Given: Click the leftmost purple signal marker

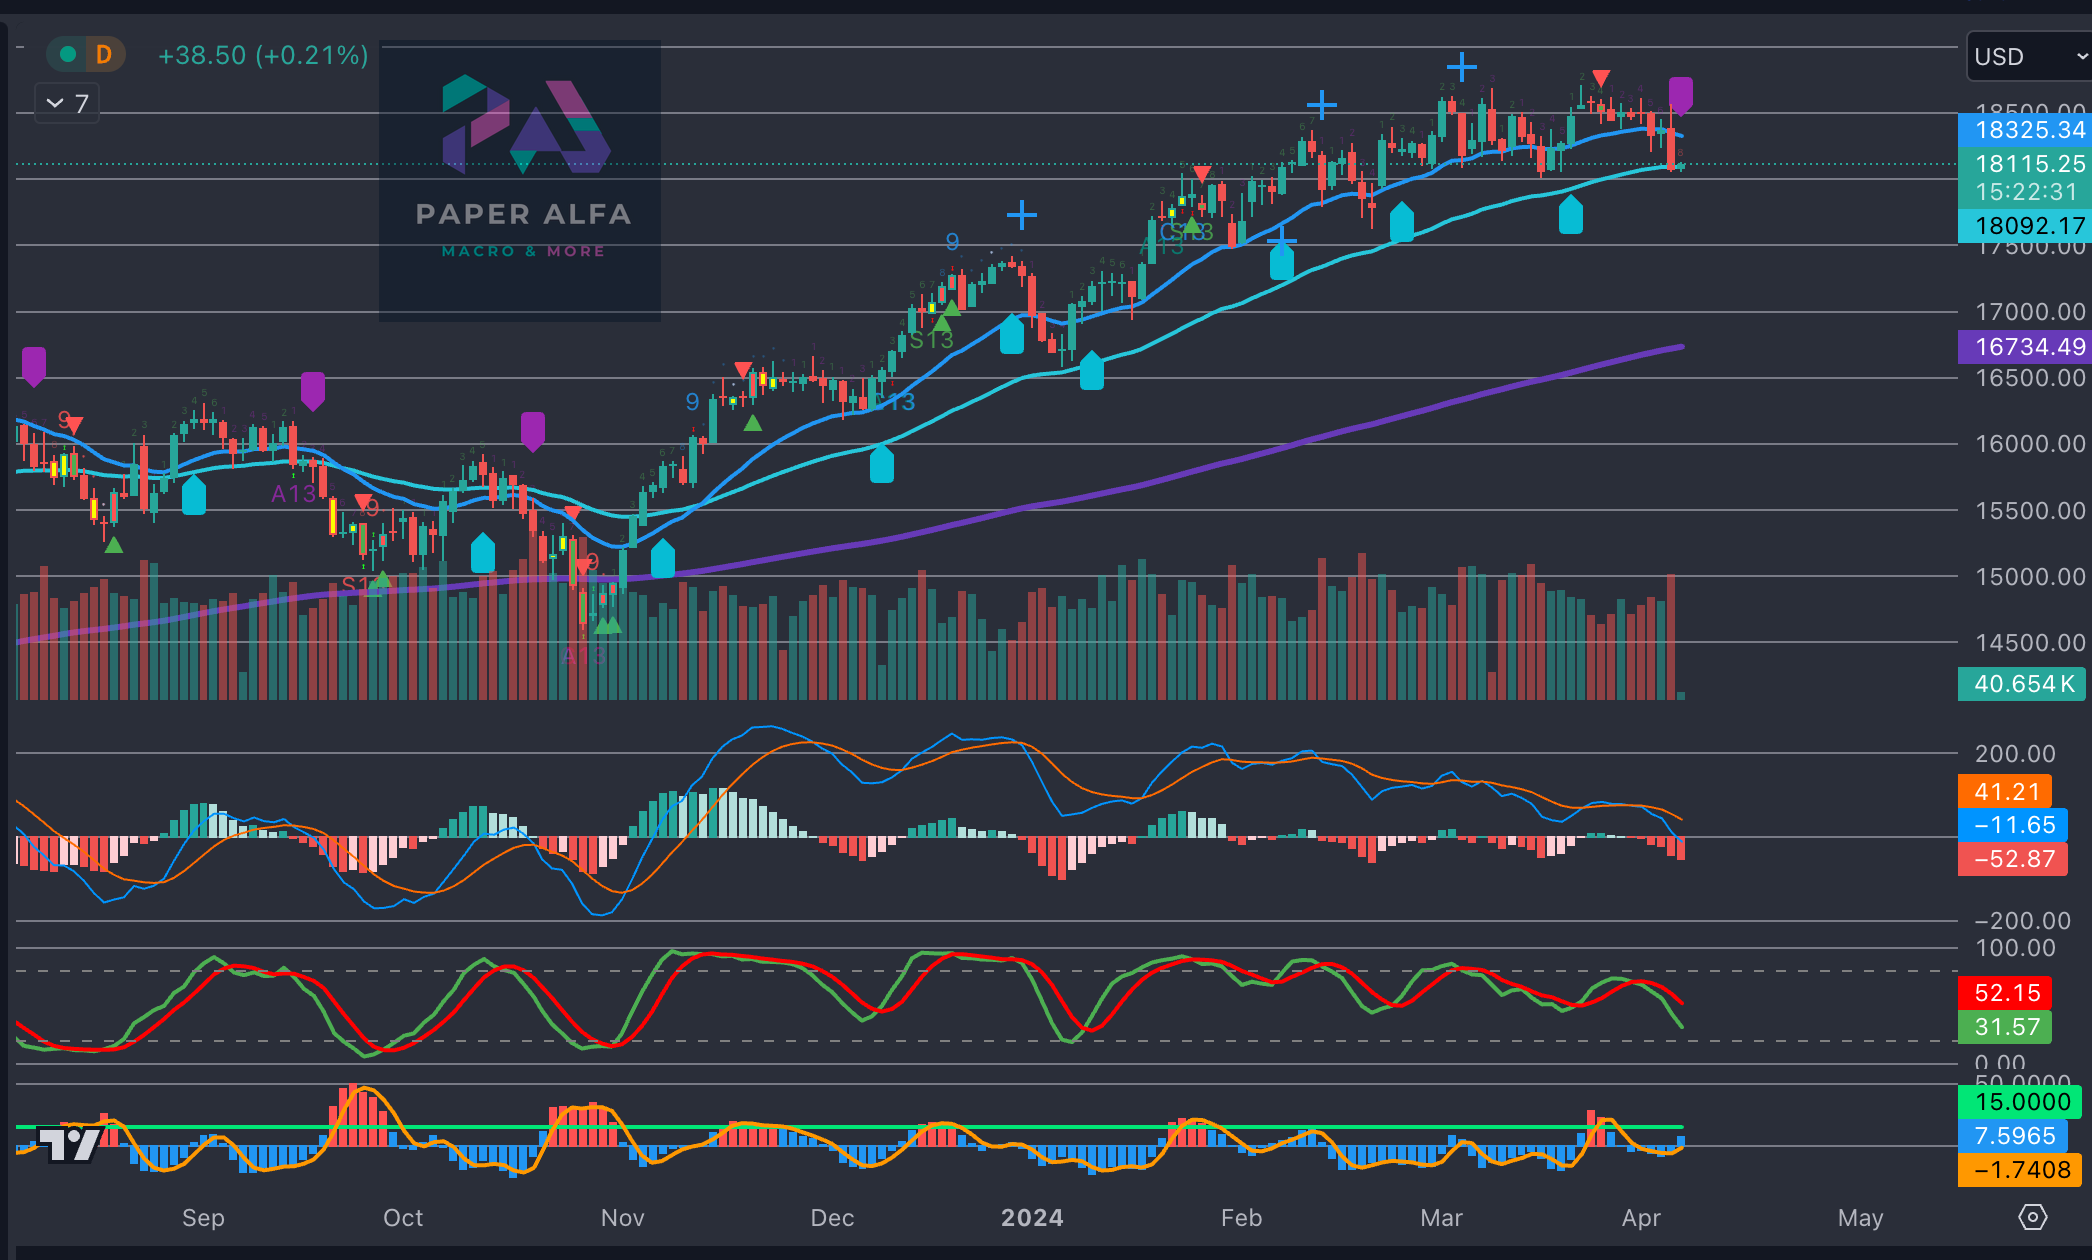Looking at the screenshot, I should 34,365.
